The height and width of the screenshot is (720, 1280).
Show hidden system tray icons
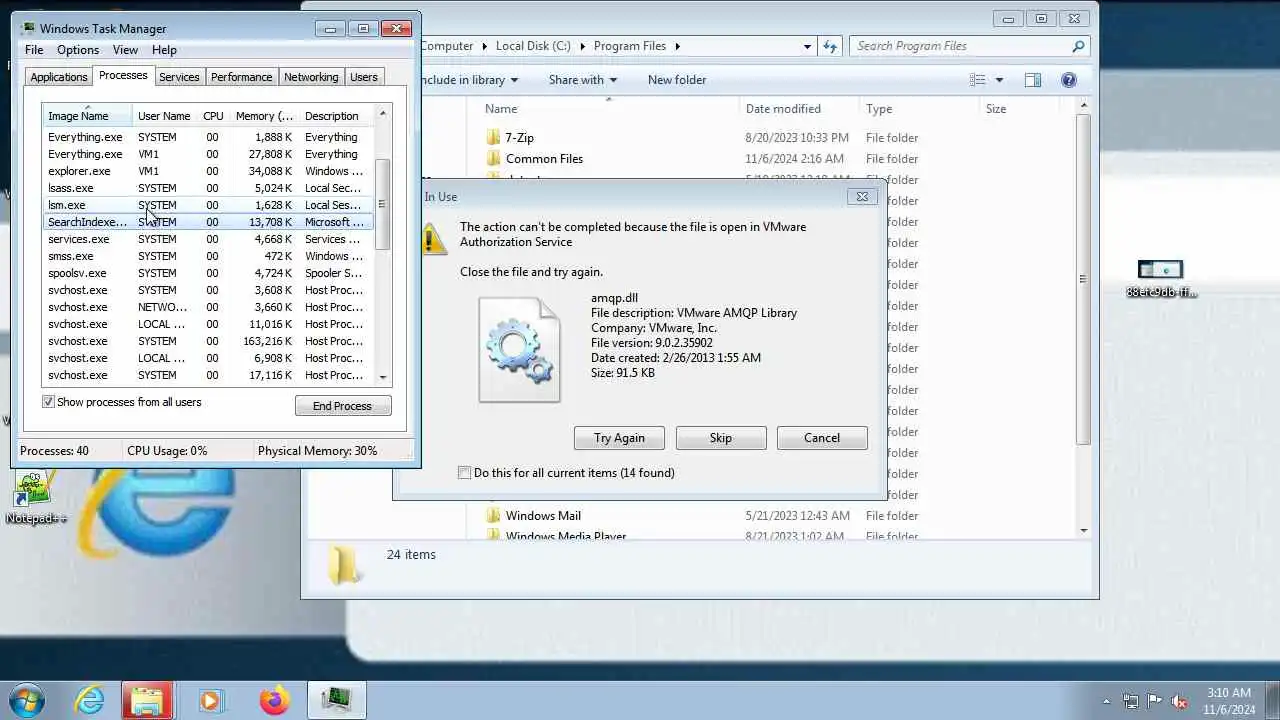click(1106, 701)
